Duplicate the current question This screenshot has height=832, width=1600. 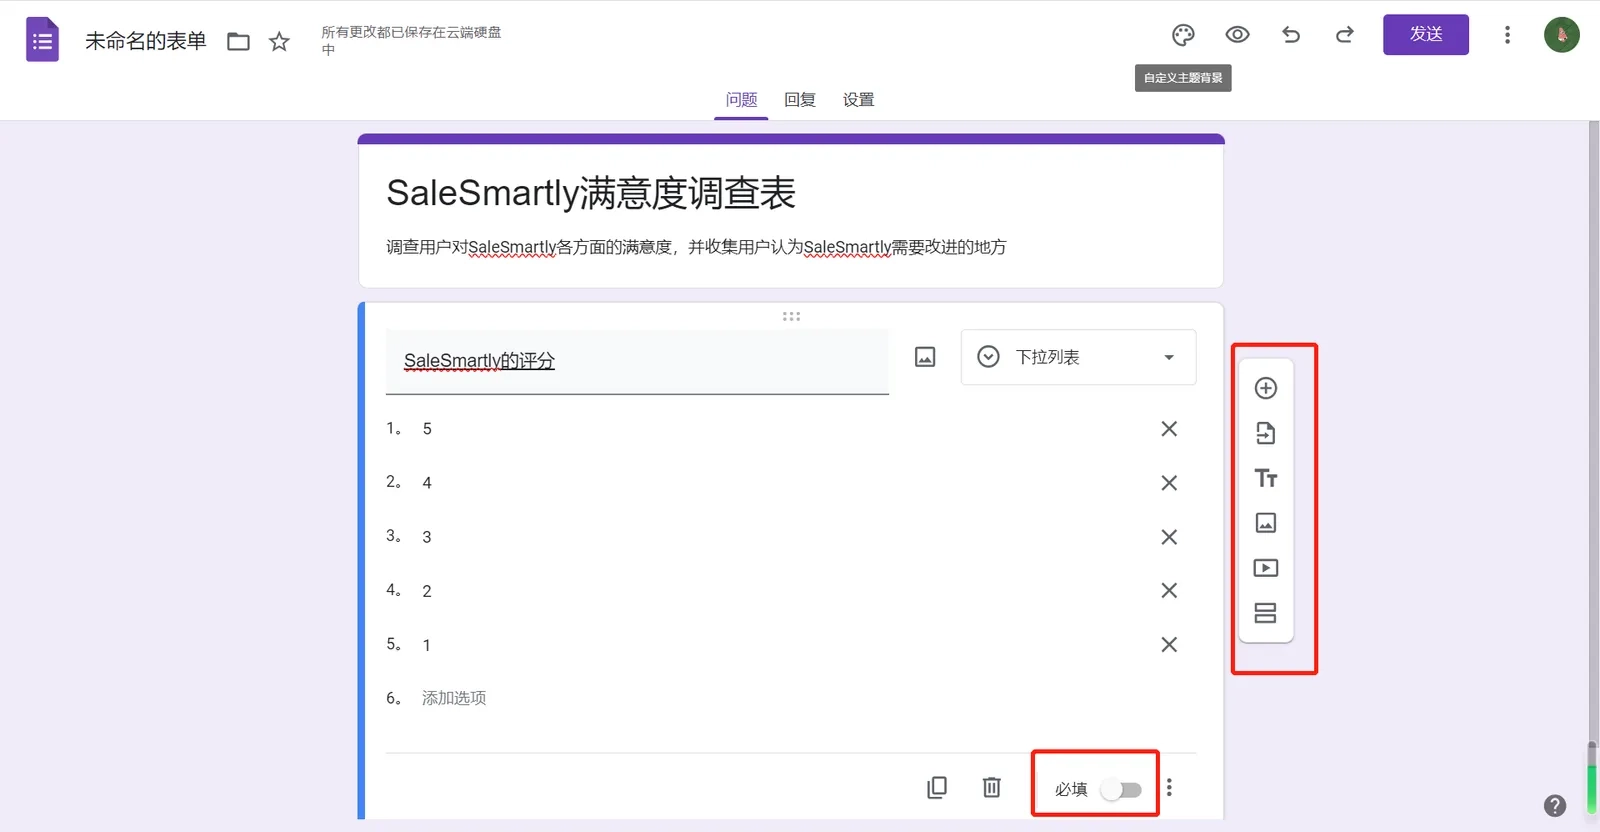[937, 788]
